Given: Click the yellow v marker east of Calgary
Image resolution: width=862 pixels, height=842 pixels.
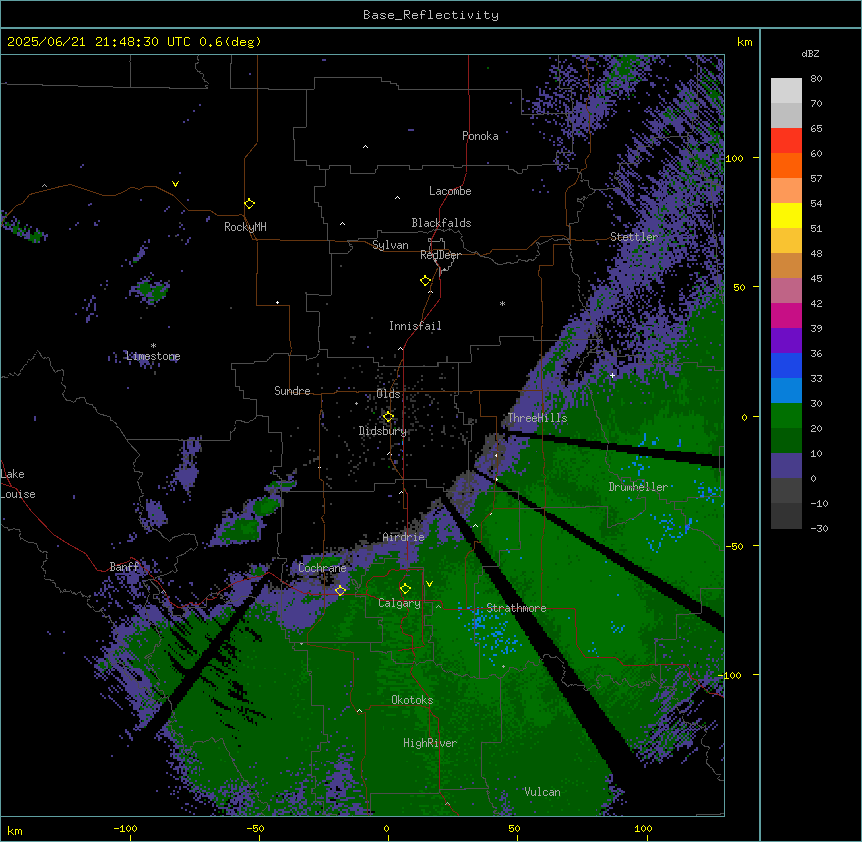Looking at the screenshot, I should tap(429, 584).
